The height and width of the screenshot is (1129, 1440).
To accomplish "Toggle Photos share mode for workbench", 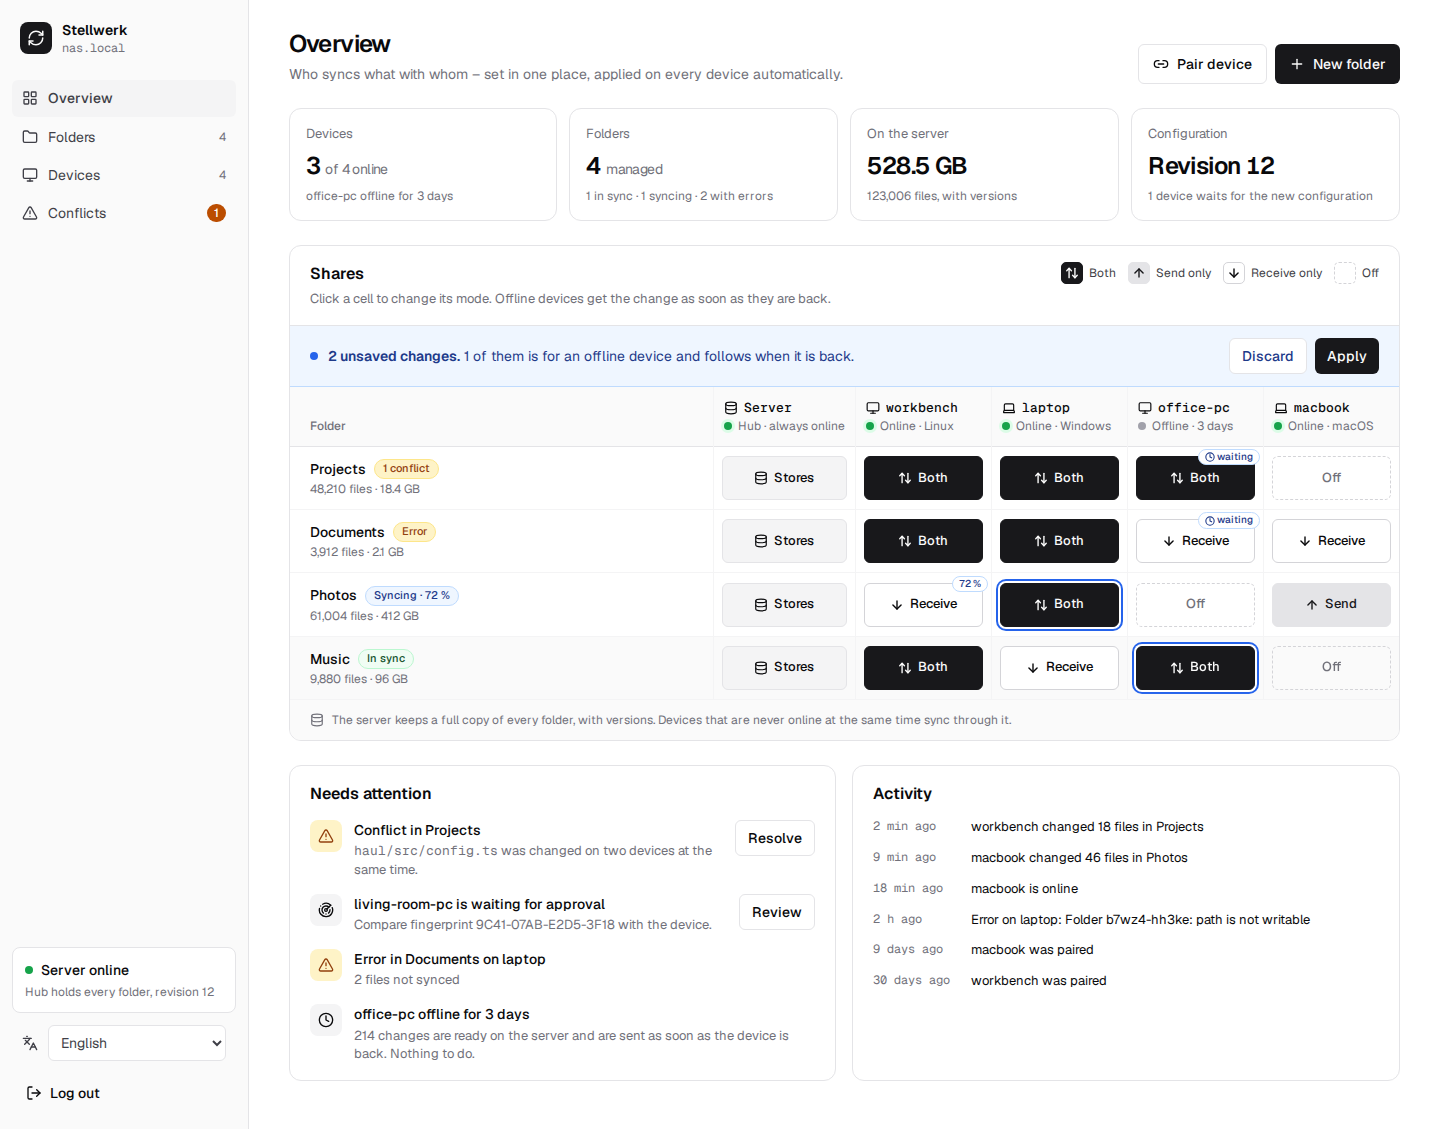I will [923, 604].
